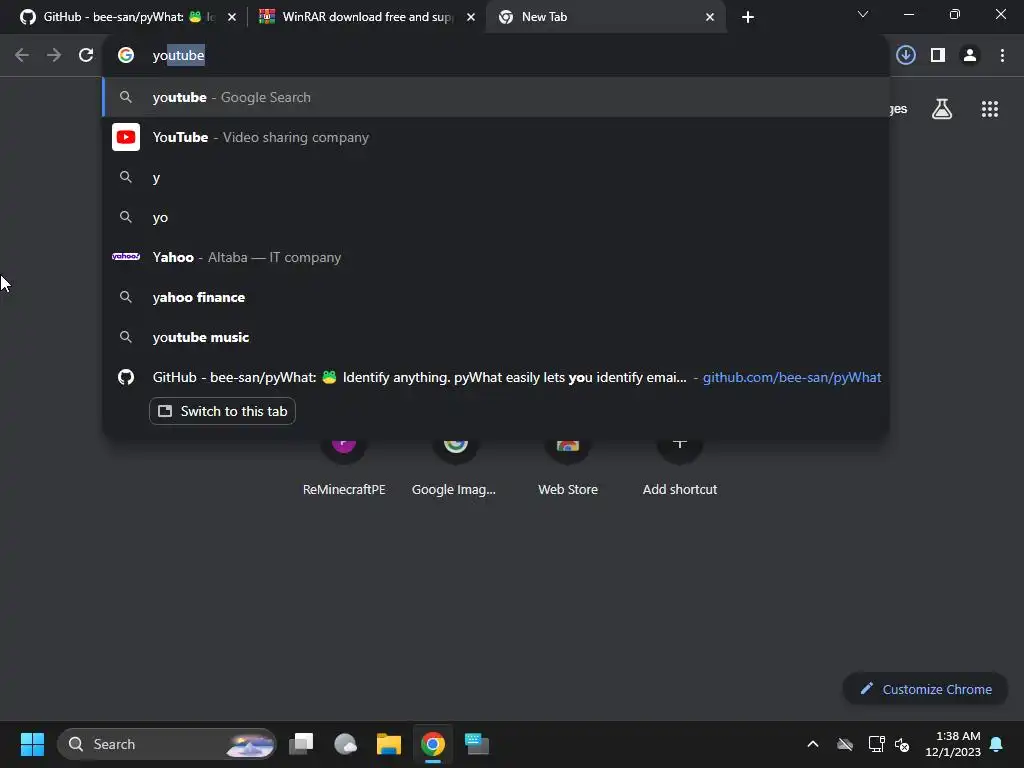1024x768 pixels.
Task: Open the clock showing 1:38 AM
Action: (953, 744)
